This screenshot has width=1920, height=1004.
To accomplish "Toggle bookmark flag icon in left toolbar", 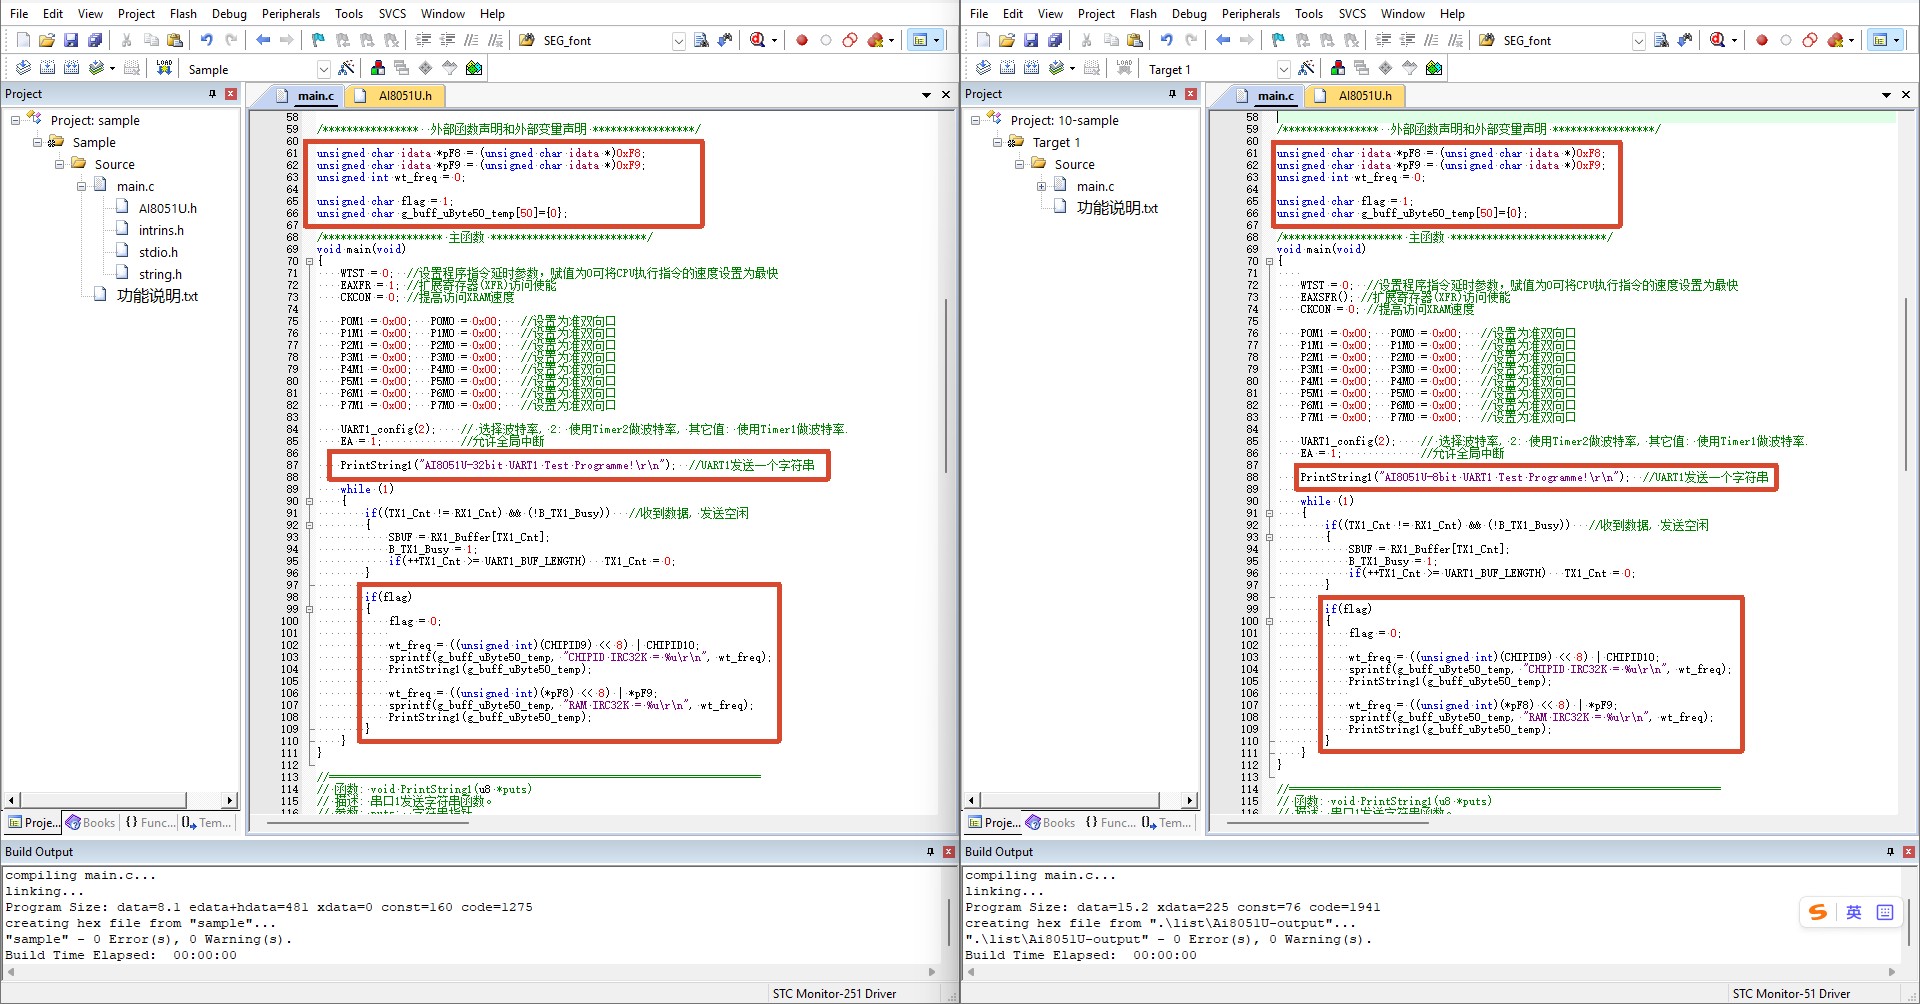I will tap(318, 40).
